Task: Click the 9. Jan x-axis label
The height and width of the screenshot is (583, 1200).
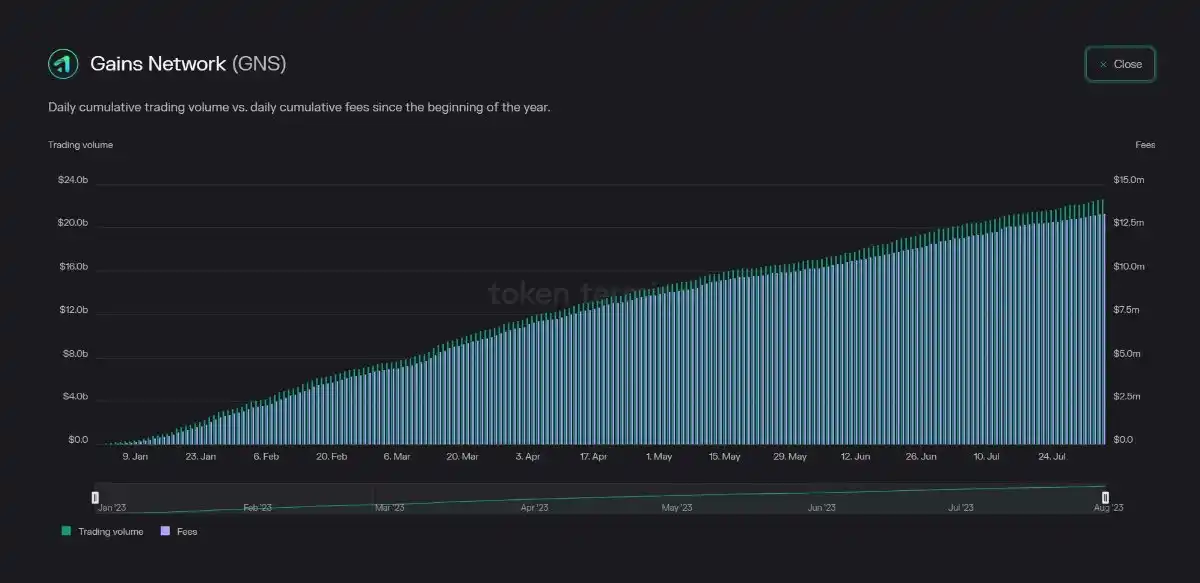Action: [135, 457]
